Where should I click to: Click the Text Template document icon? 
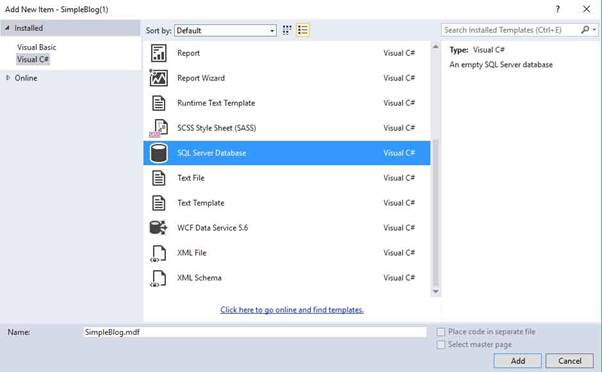tap(159, 203)
